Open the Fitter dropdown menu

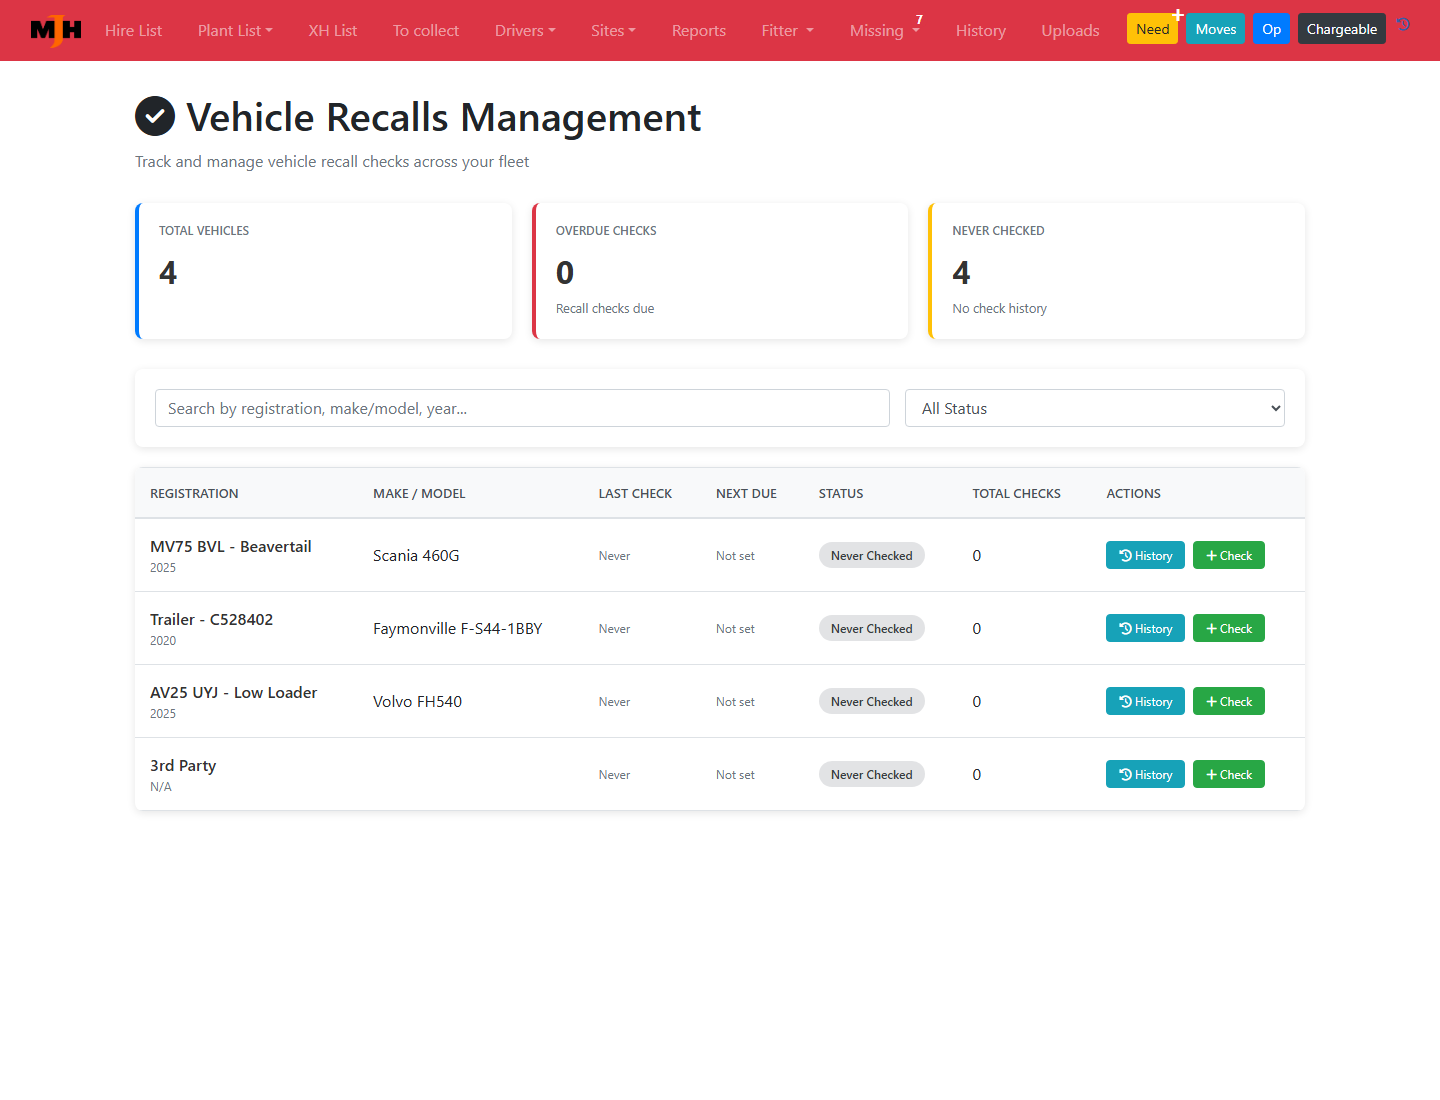coord(788,31)
